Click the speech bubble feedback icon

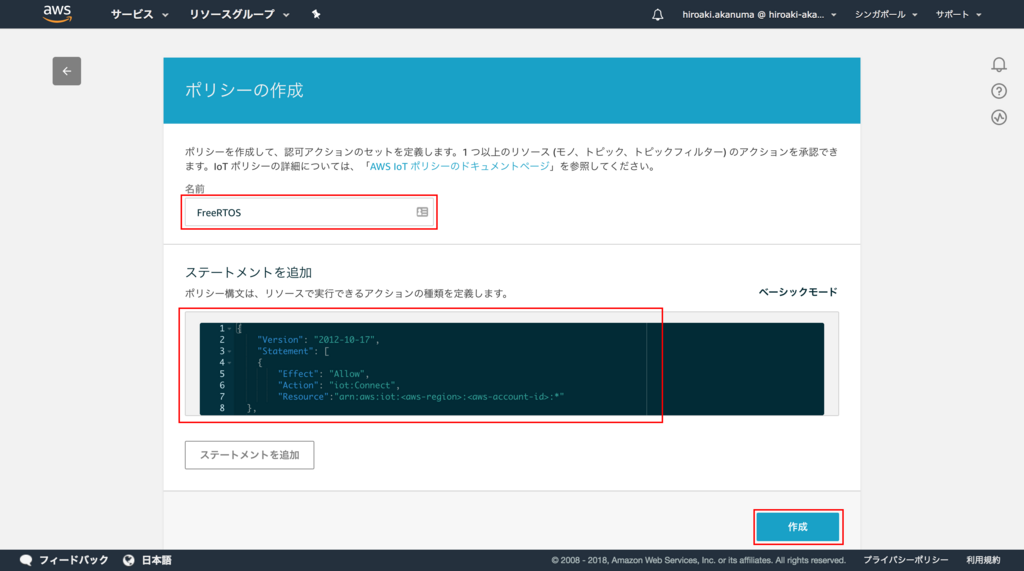click(x=26, y=560)
